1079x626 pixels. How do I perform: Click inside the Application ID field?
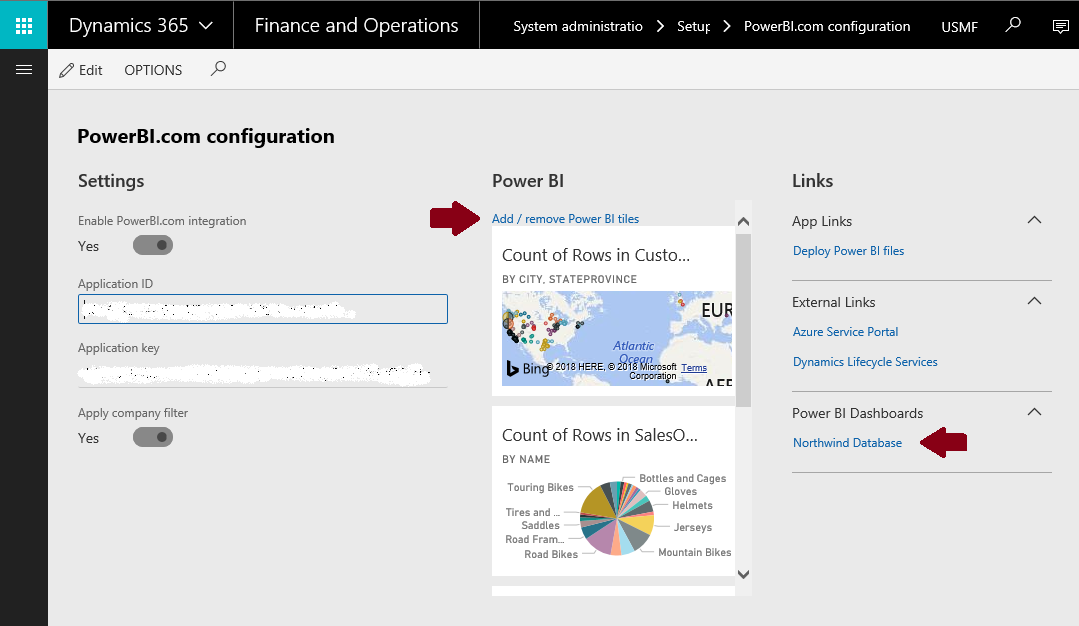[262, 308]
